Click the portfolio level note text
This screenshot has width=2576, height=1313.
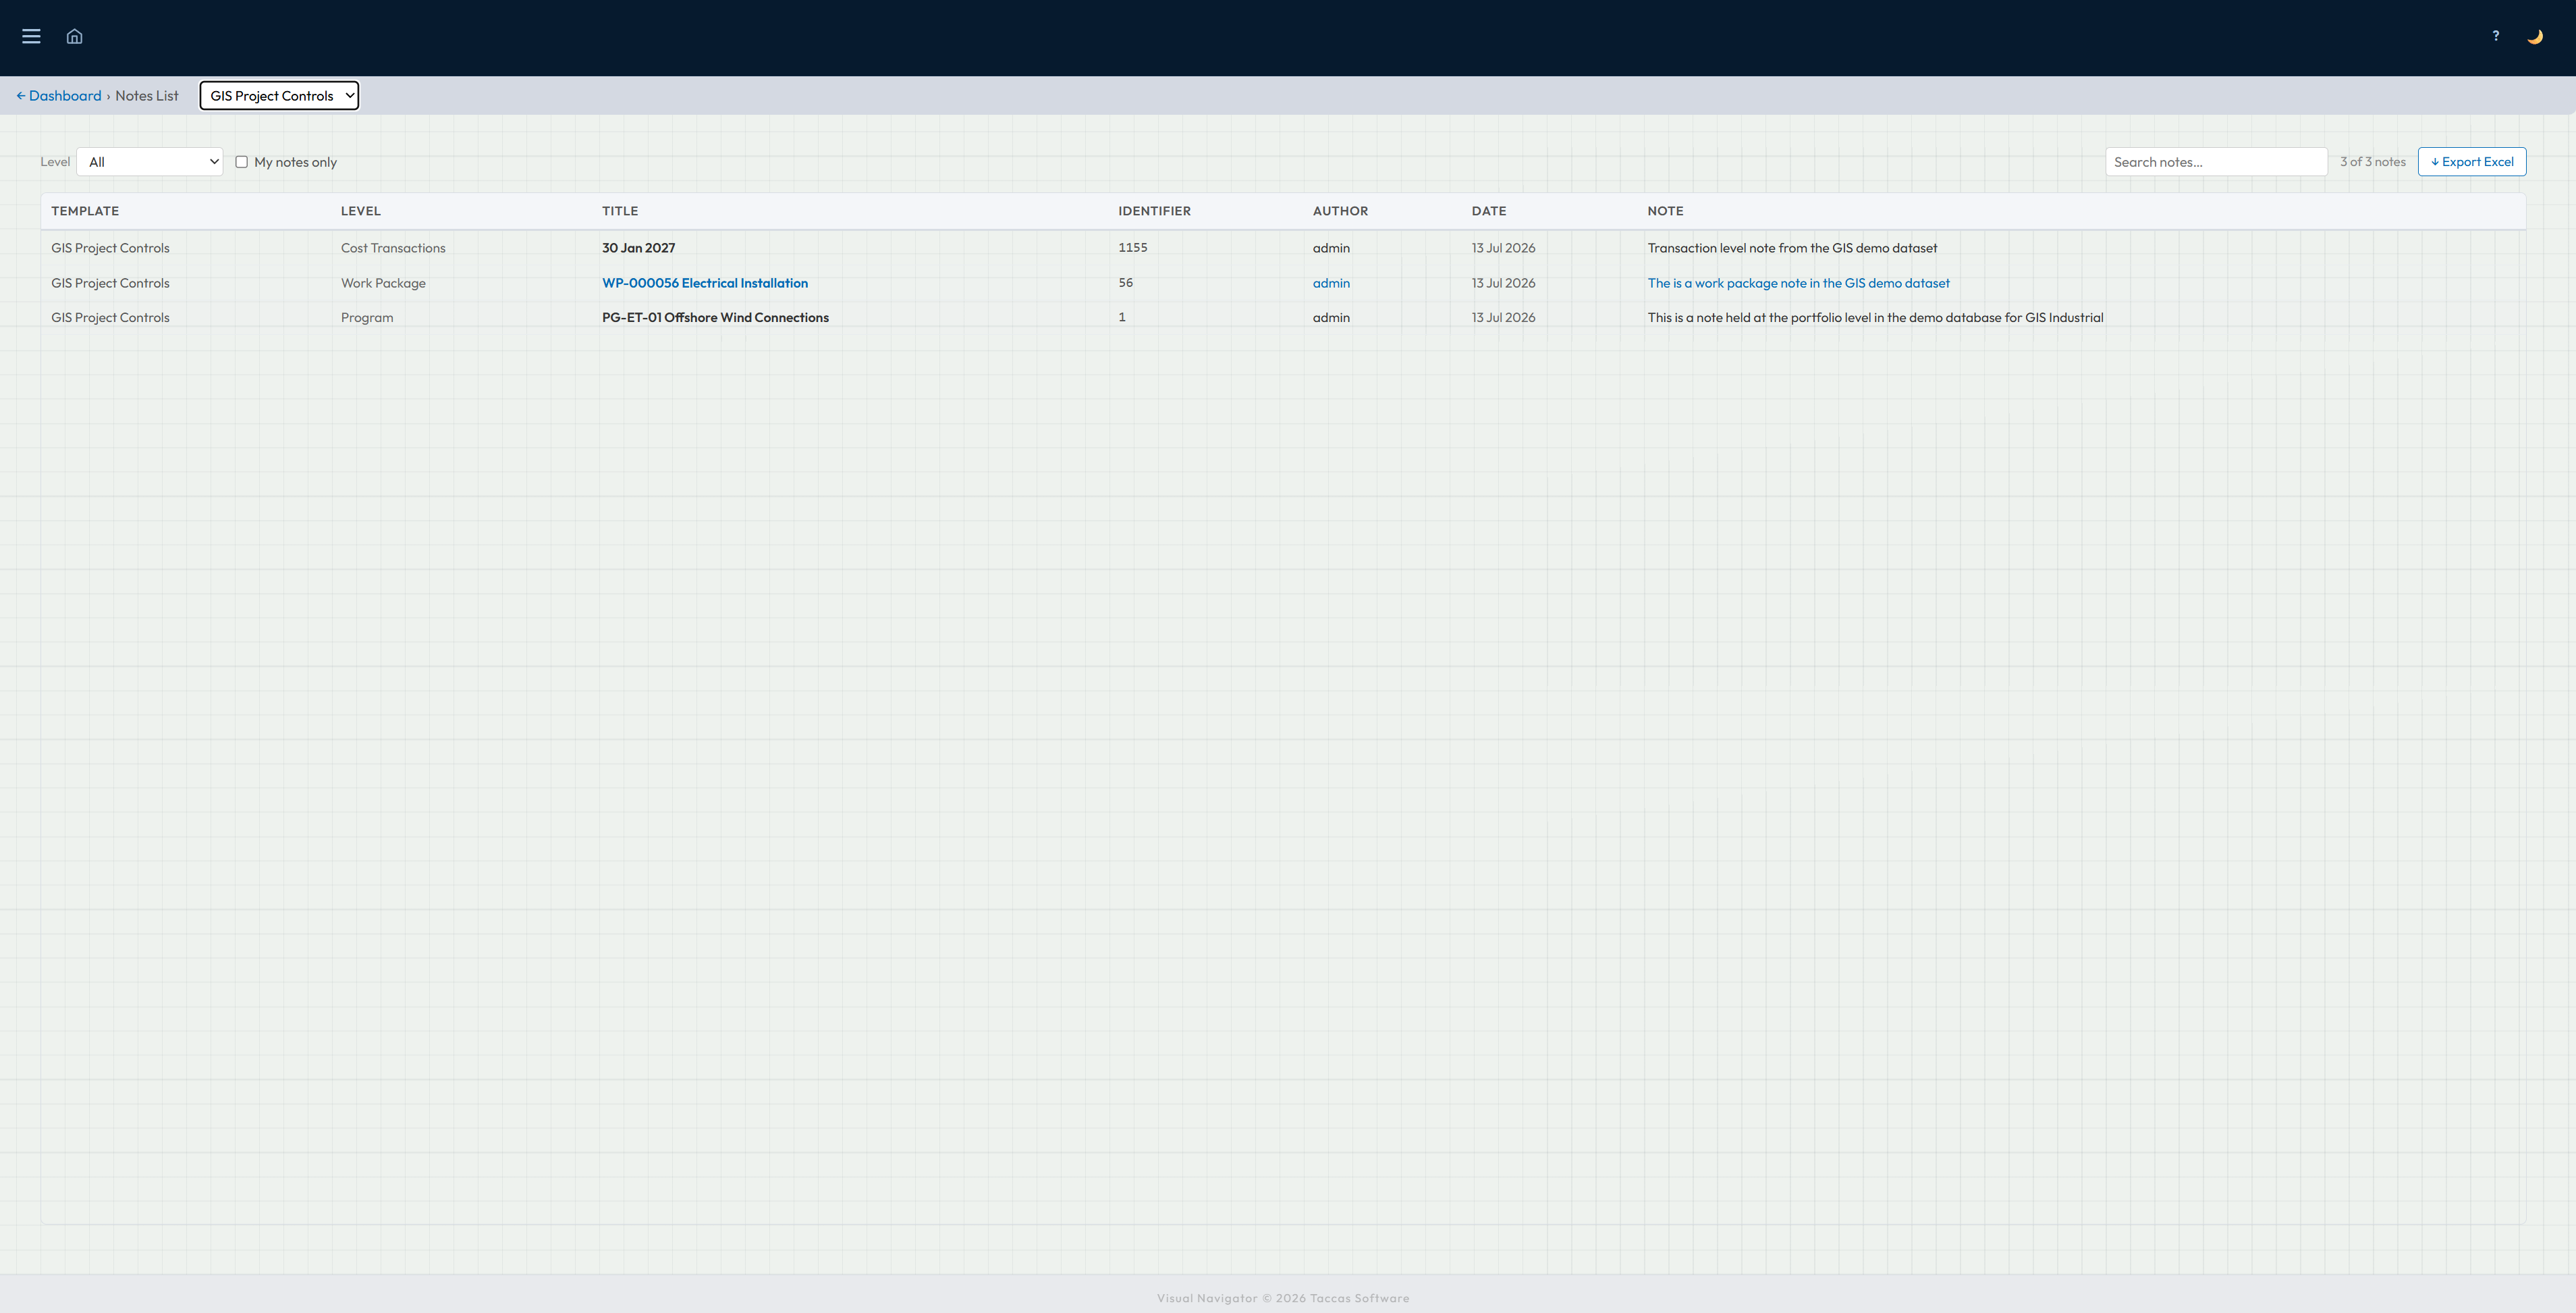click(x=1875, y=318)
